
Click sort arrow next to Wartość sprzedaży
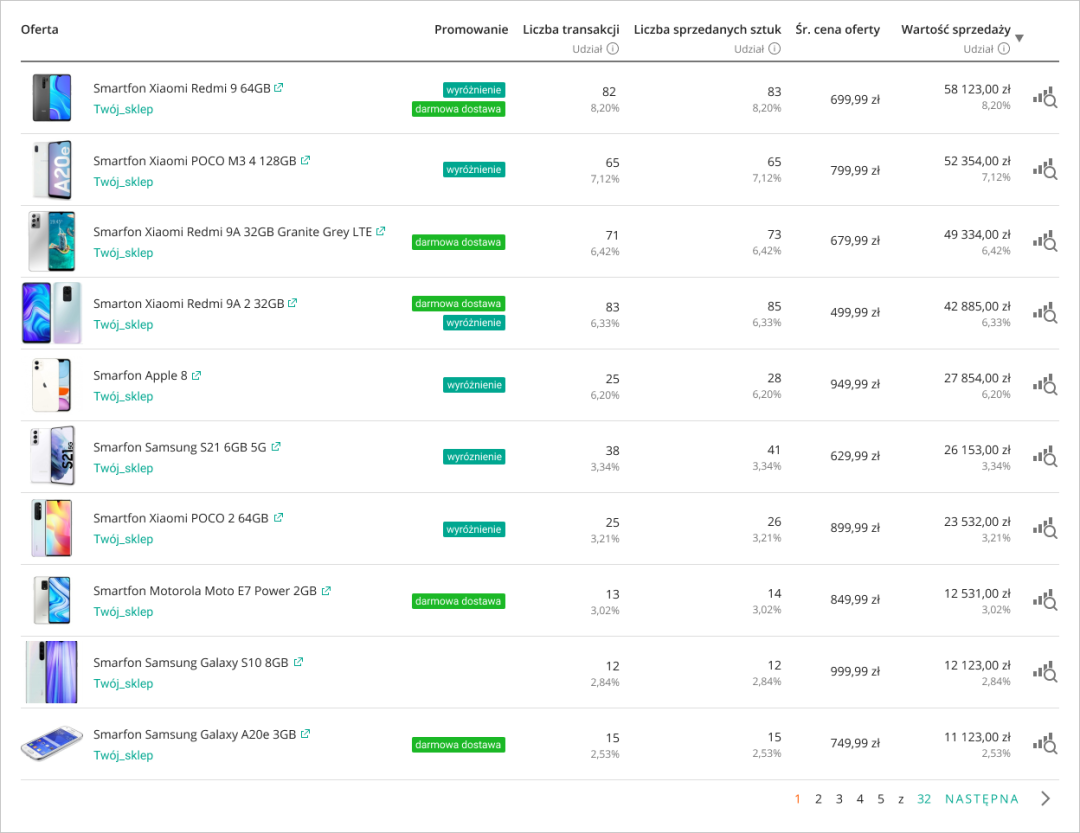pyautogui.click(x=1019, y=39)
